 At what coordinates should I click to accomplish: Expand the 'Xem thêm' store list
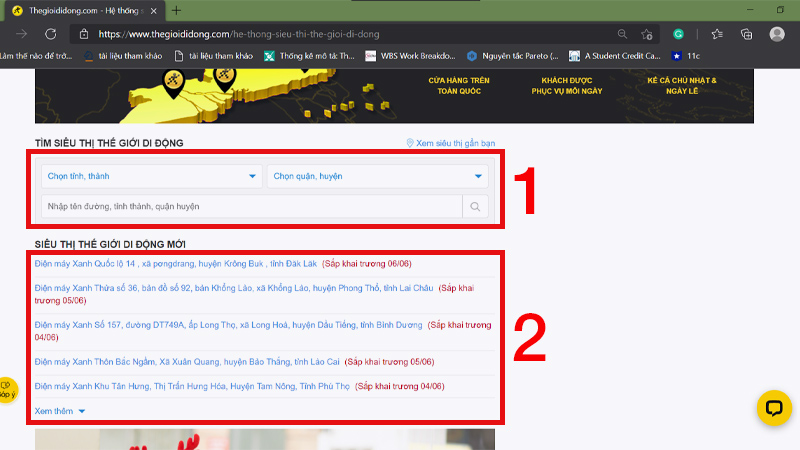[x=60, y=411]
